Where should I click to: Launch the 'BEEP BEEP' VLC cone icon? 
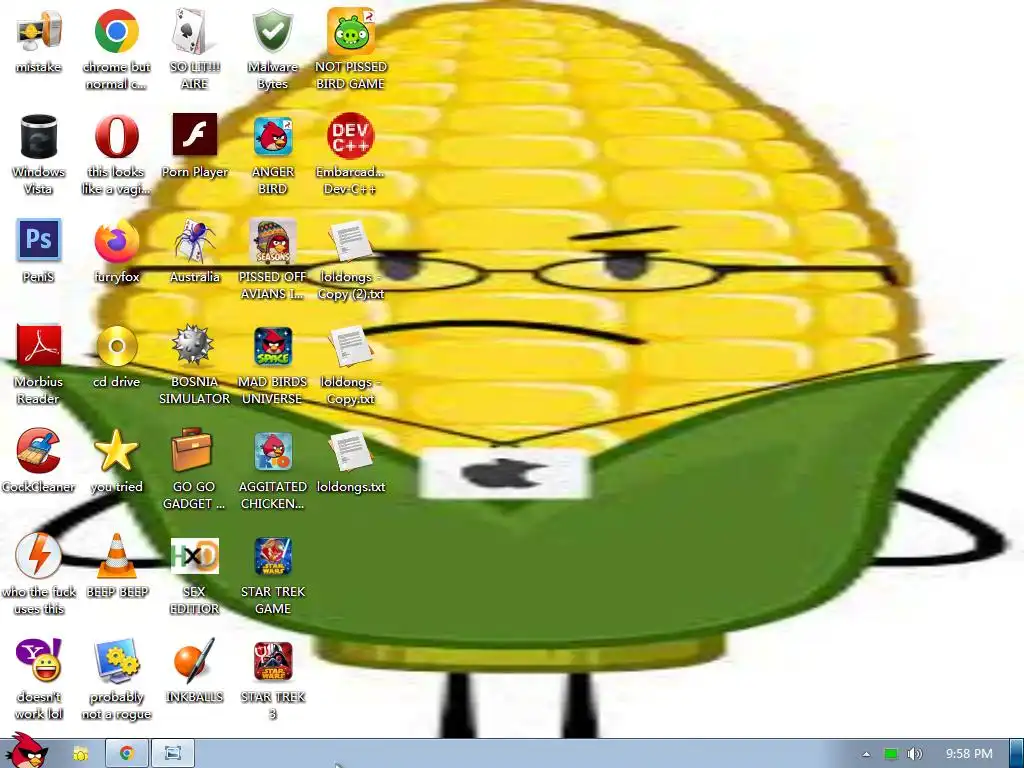(116, 556)
